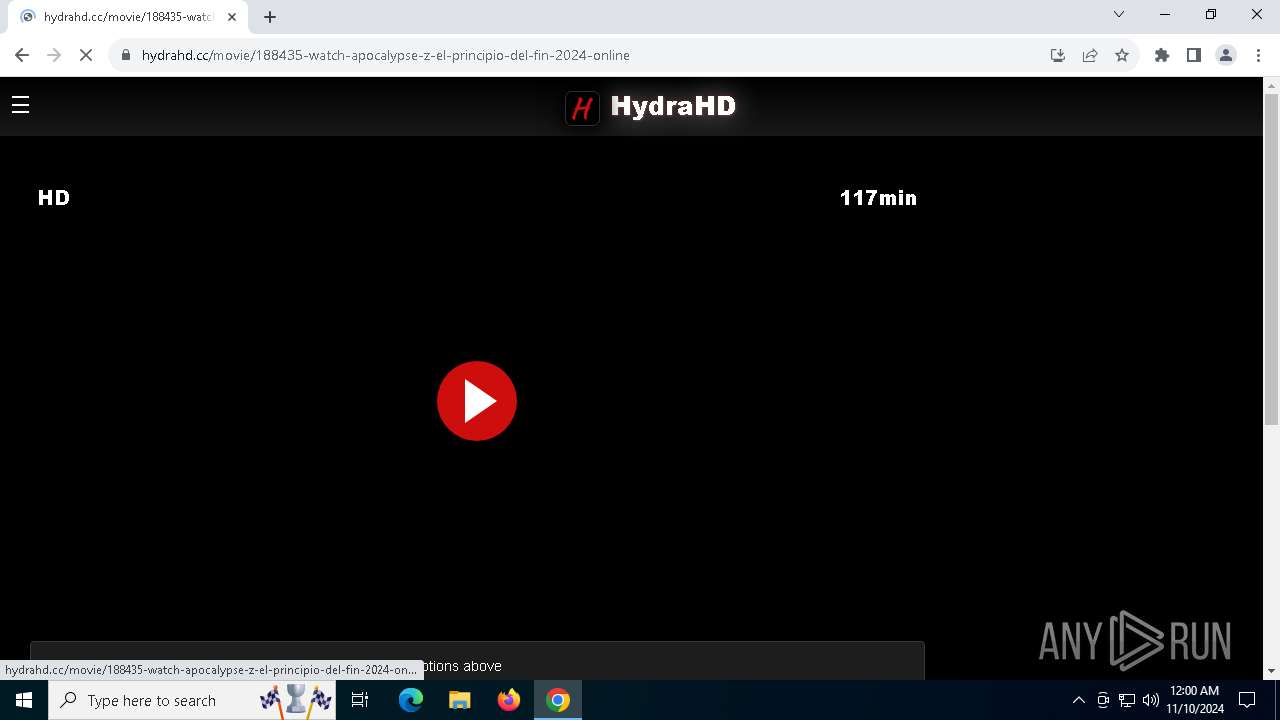Click the address bar URL
This screenshot has height=720, width=1280.
pos(385,55)
